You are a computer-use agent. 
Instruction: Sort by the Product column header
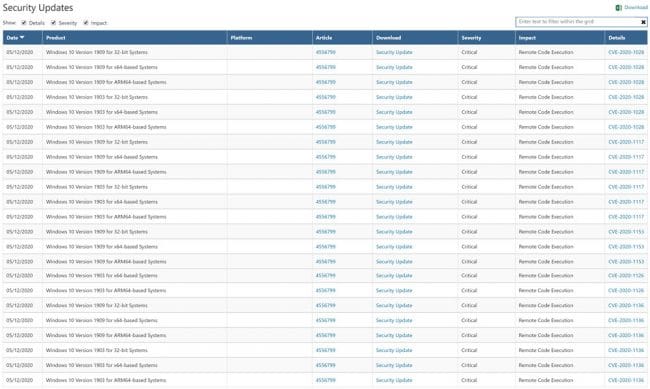(56, 38)
